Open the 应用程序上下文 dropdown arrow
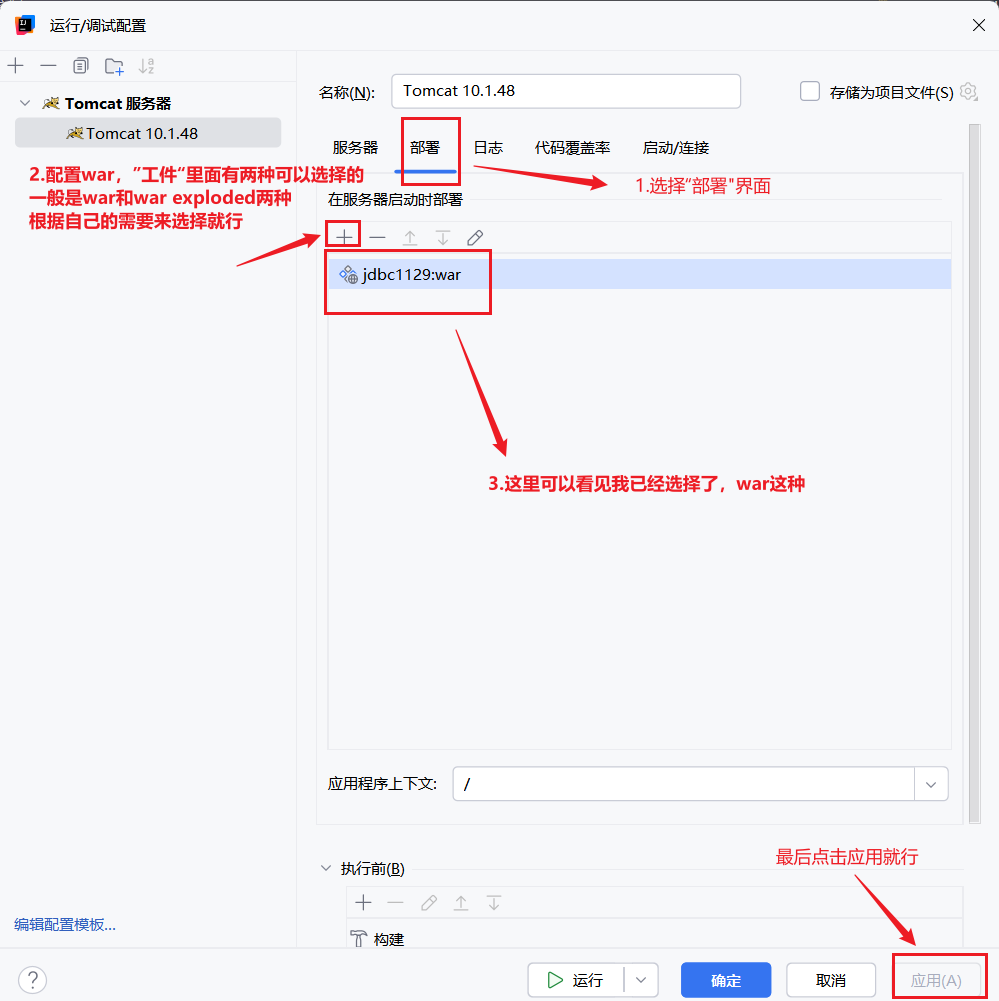 pos(931,784)
